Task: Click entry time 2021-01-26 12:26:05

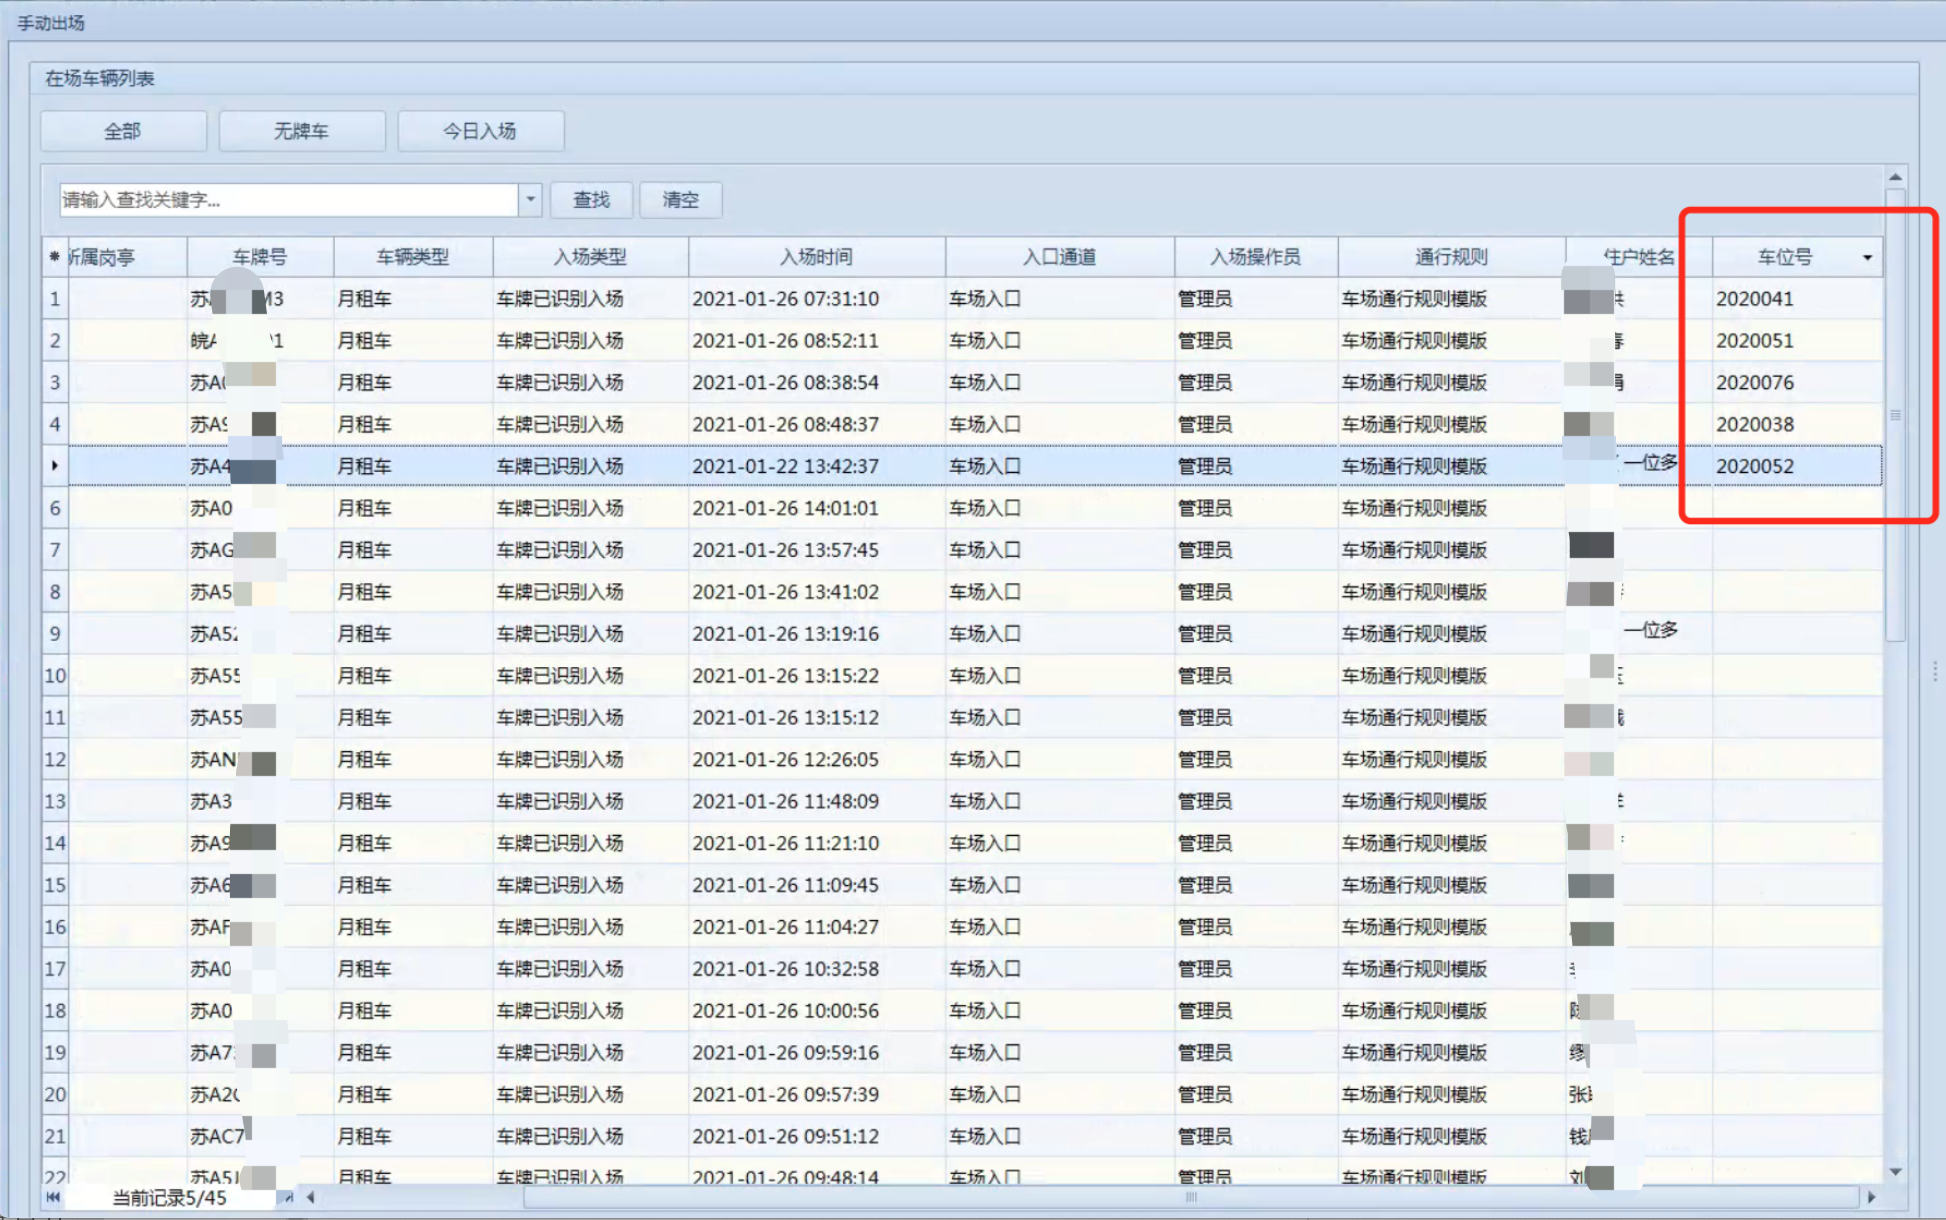Action: (816, 760)
